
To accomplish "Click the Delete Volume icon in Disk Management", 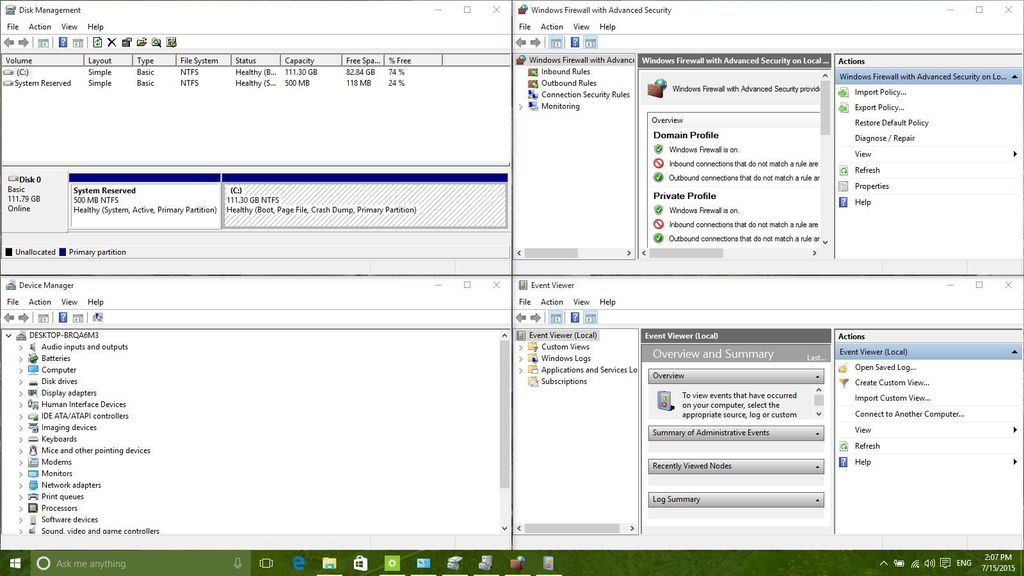I will tap(112, 42).
